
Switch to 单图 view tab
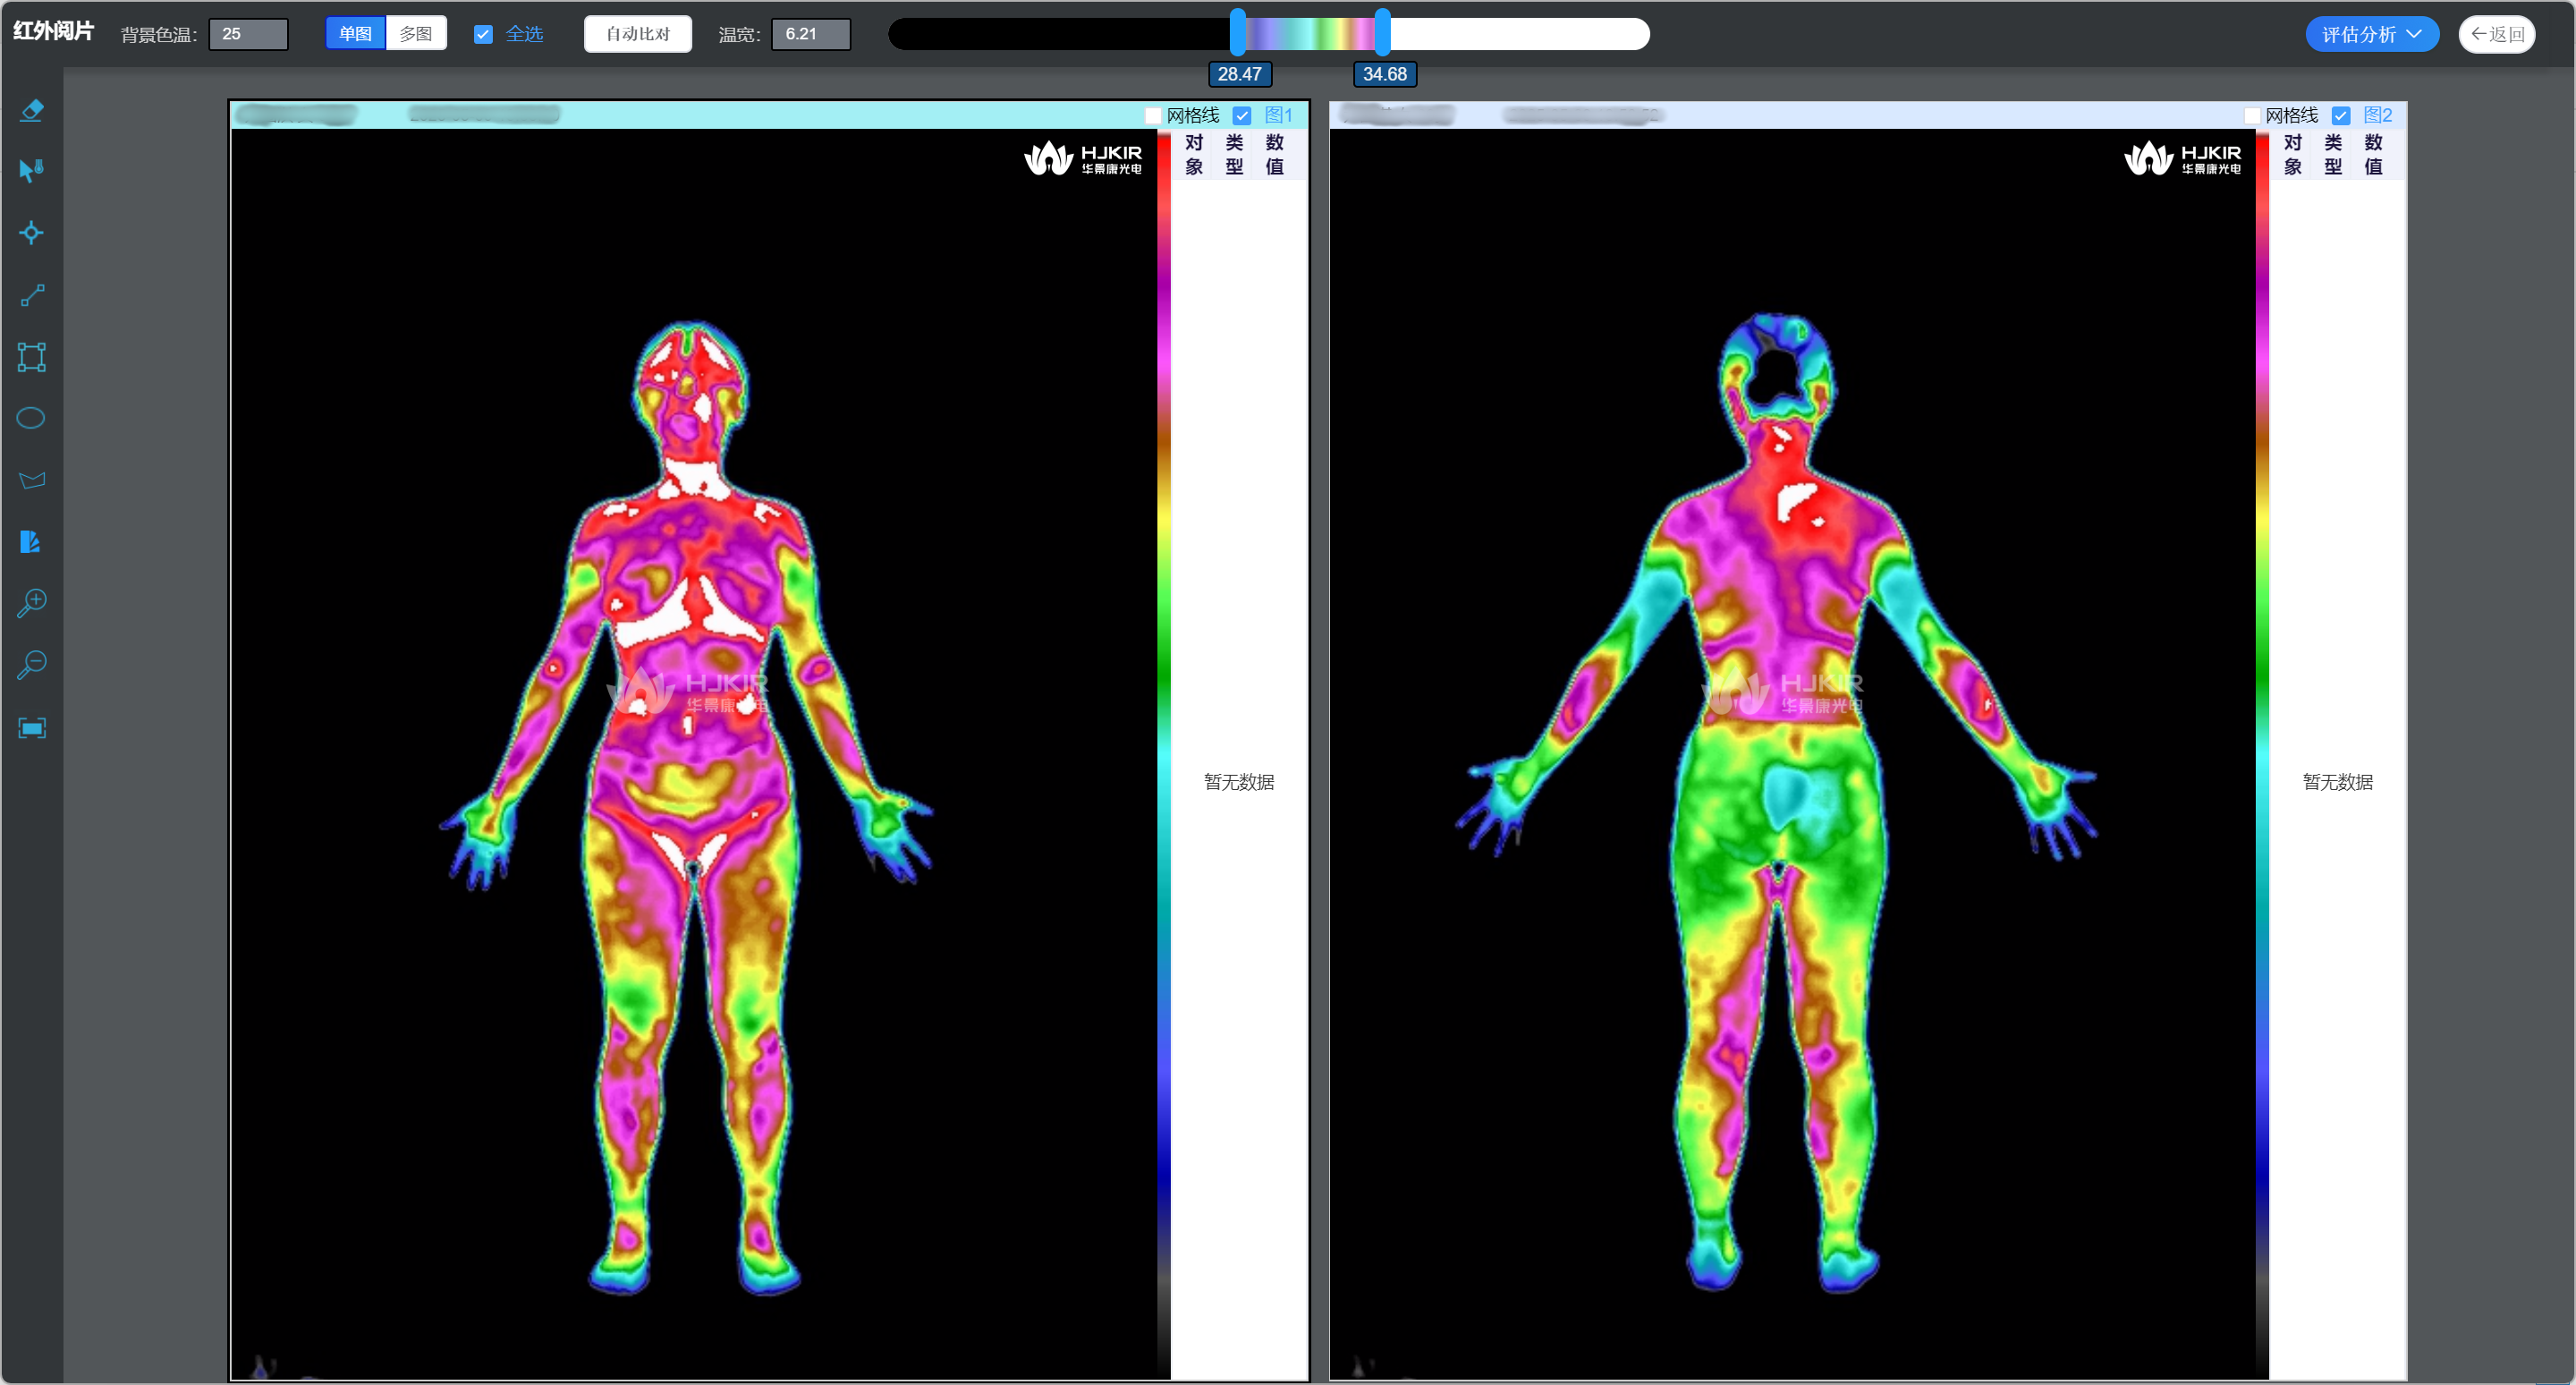tap(355, 34)
